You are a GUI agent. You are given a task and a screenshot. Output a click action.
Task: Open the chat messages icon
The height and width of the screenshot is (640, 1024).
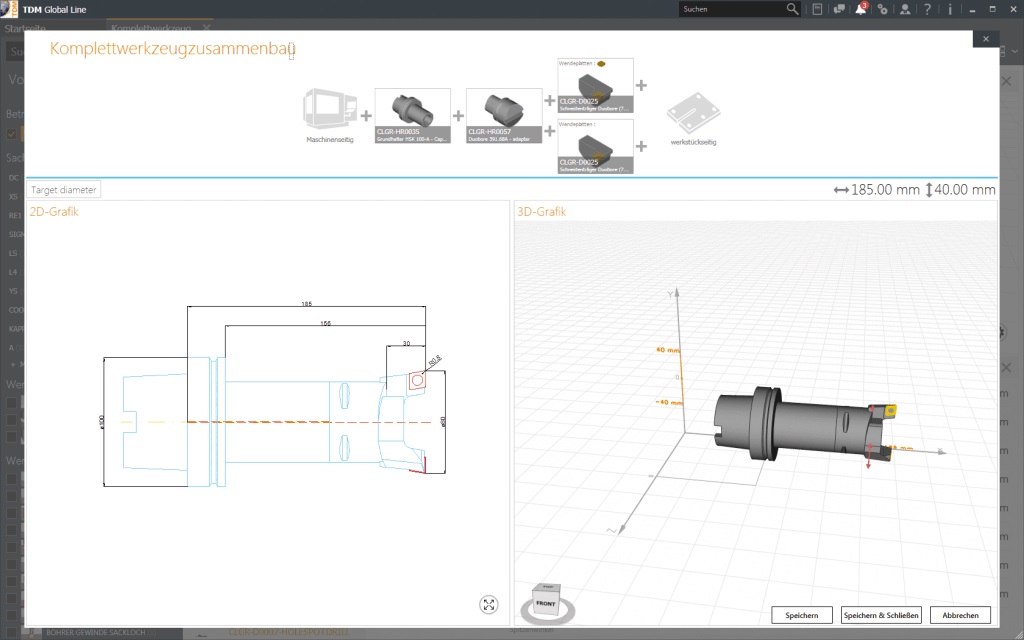click(x=839, y=9)
